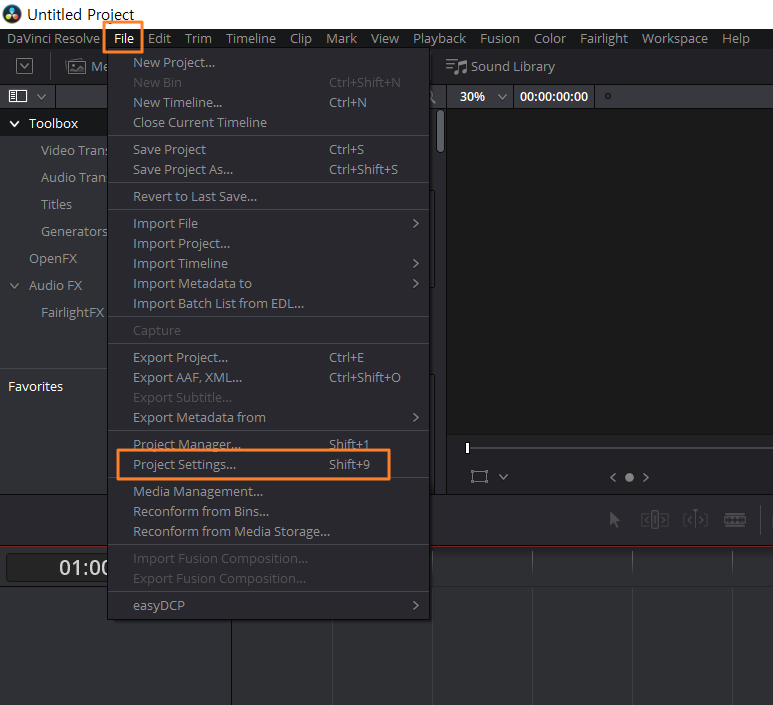Choose New Timeline... menu entry
This screenshot has height=705, width=773.
(x=268, y=103)
